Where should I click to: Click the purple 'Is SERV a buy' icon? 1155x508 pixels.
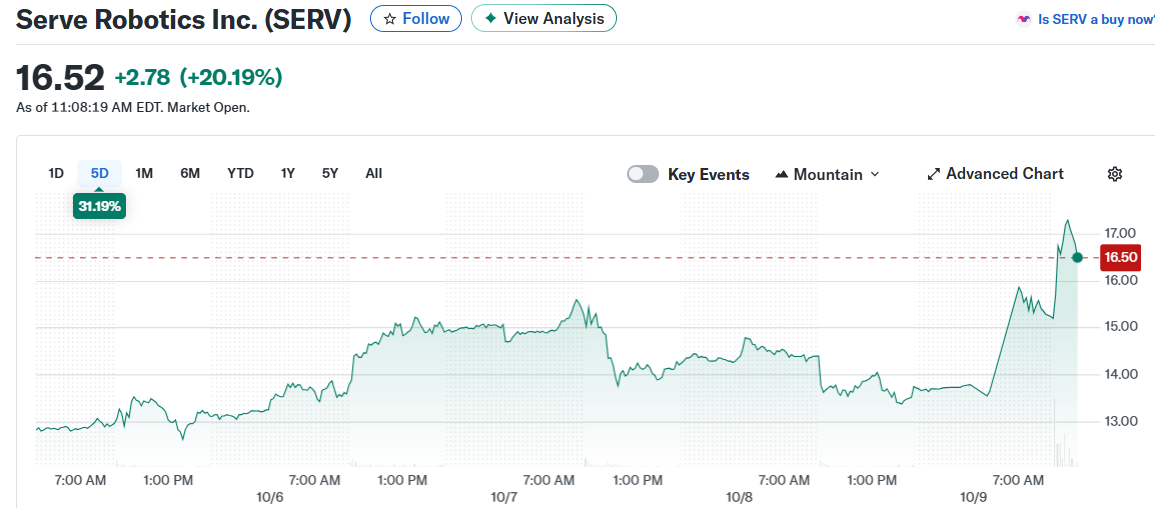(1023, 19)
